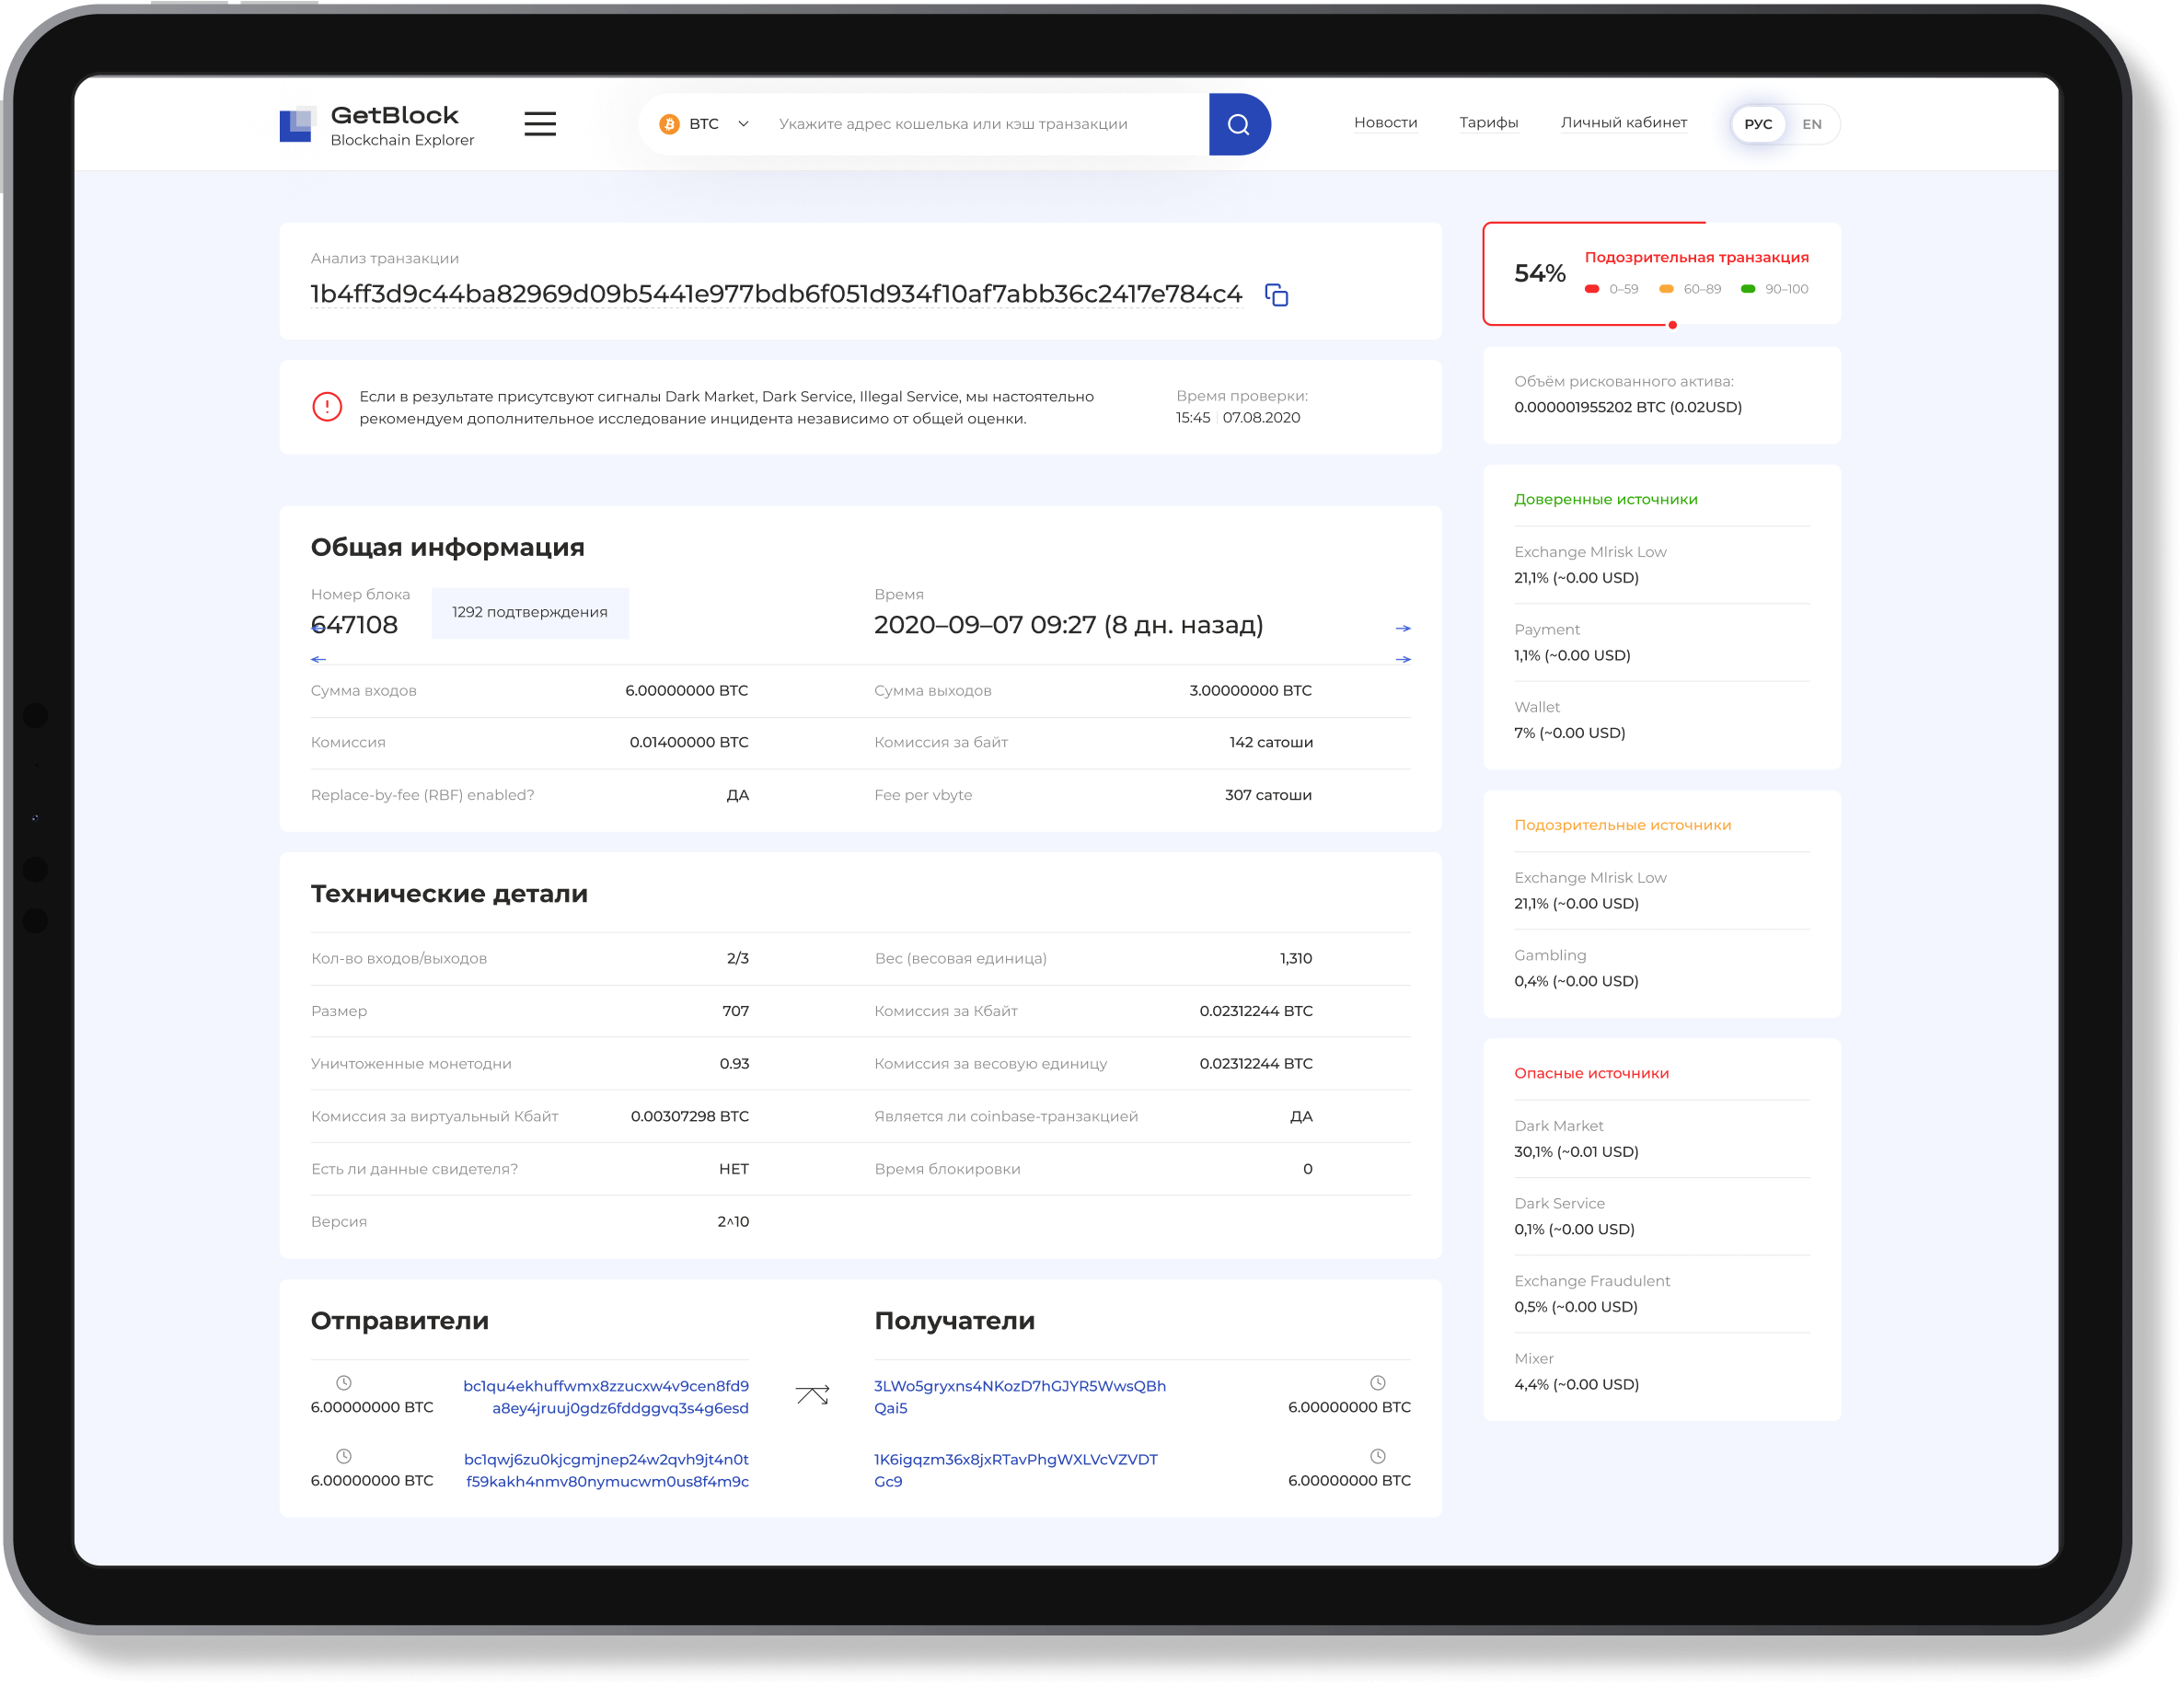Click the clock icon beside the first sender
The image size is (2184, 1687).
(343, 1383)
